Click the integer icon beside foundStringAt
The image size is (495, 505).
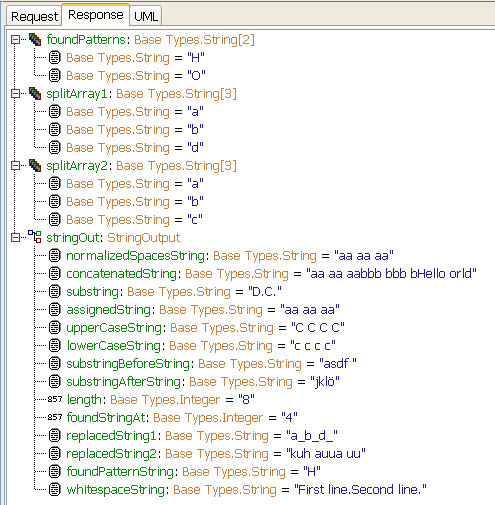(55, 417)
